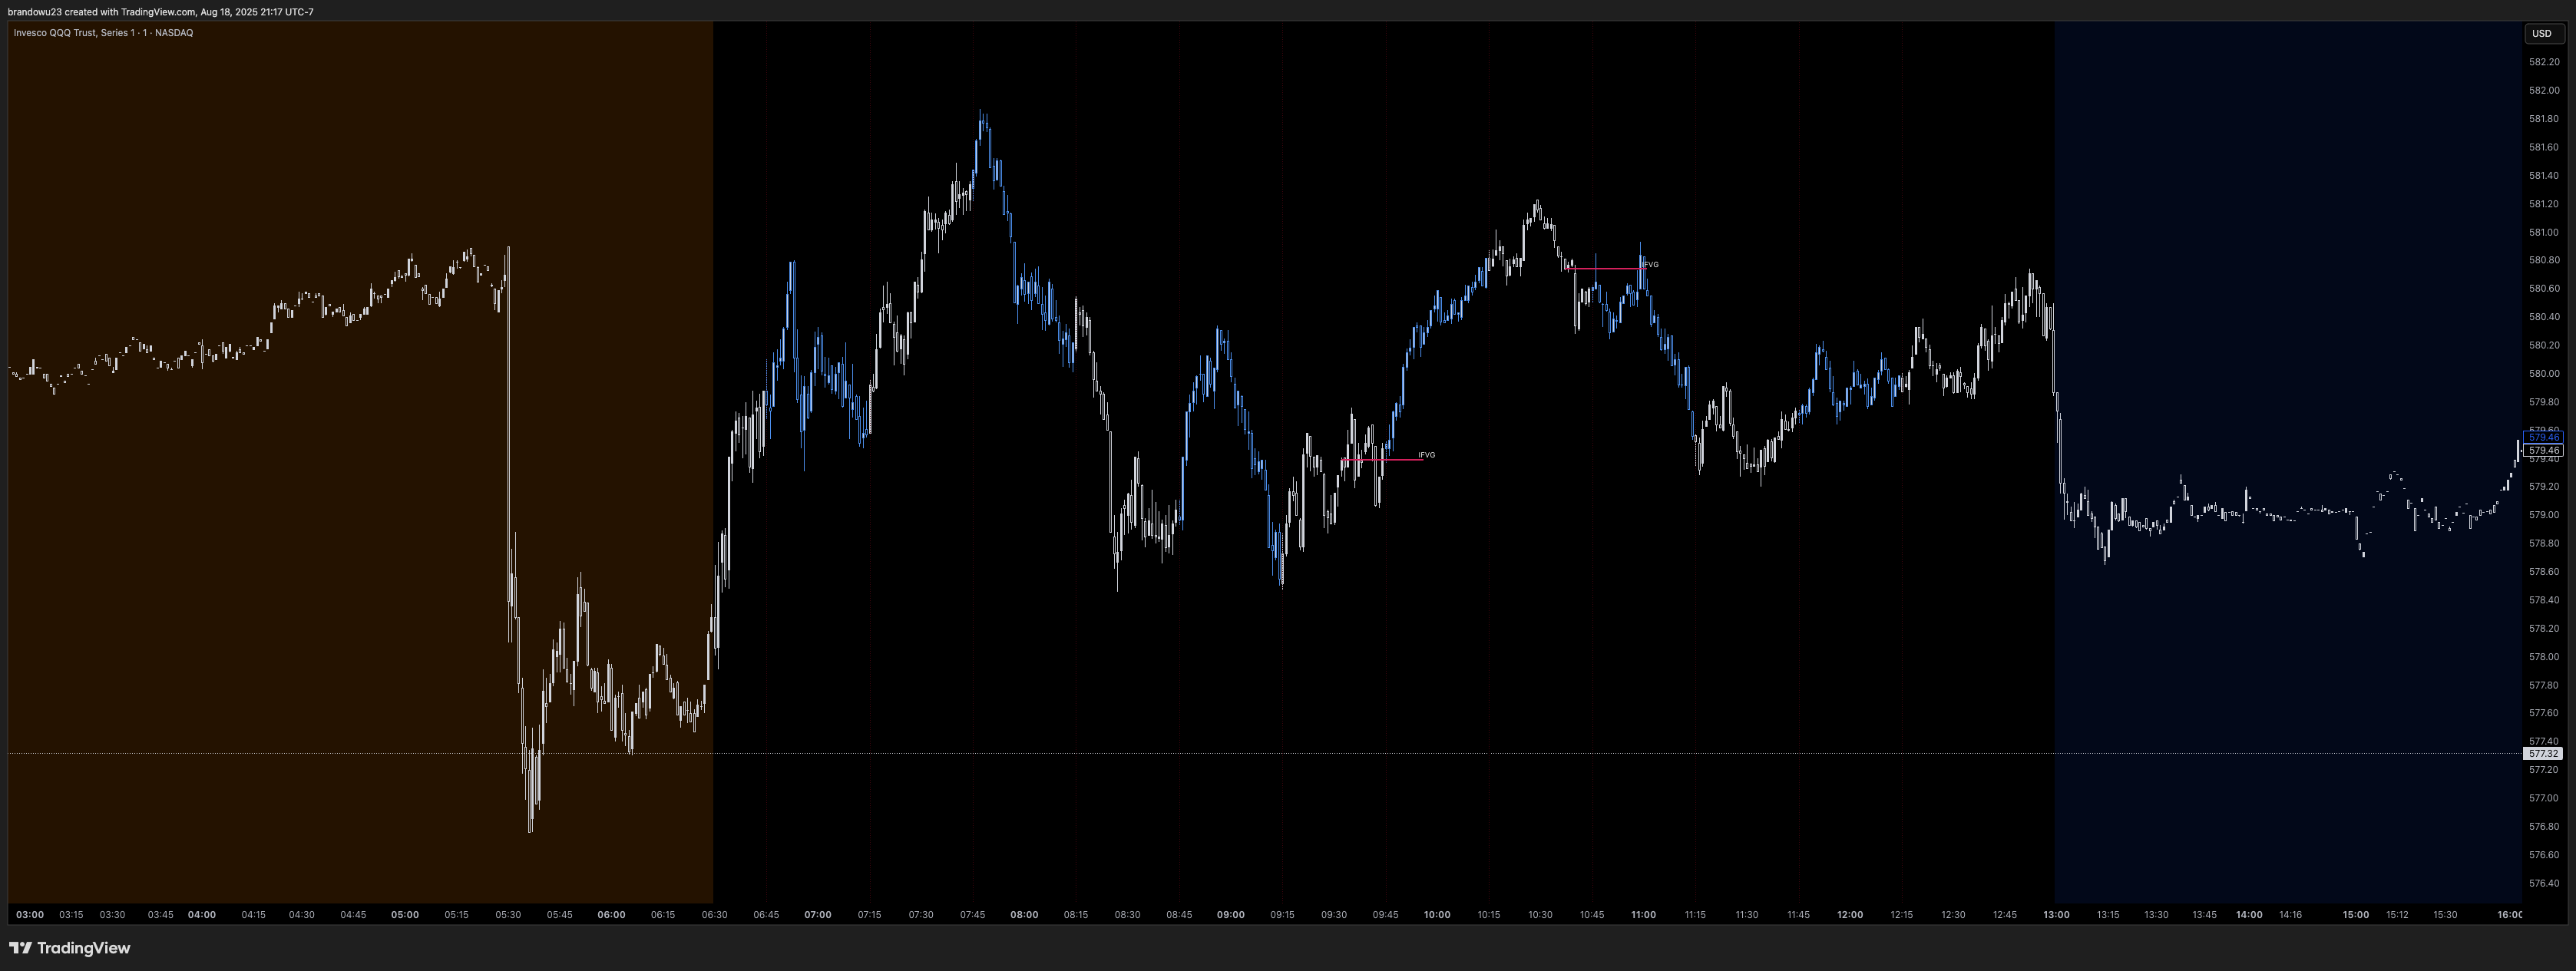This screenshot has width=2576, height=971.
Task: Click the 10:30 time axis label
Action: coord(1540,915)
